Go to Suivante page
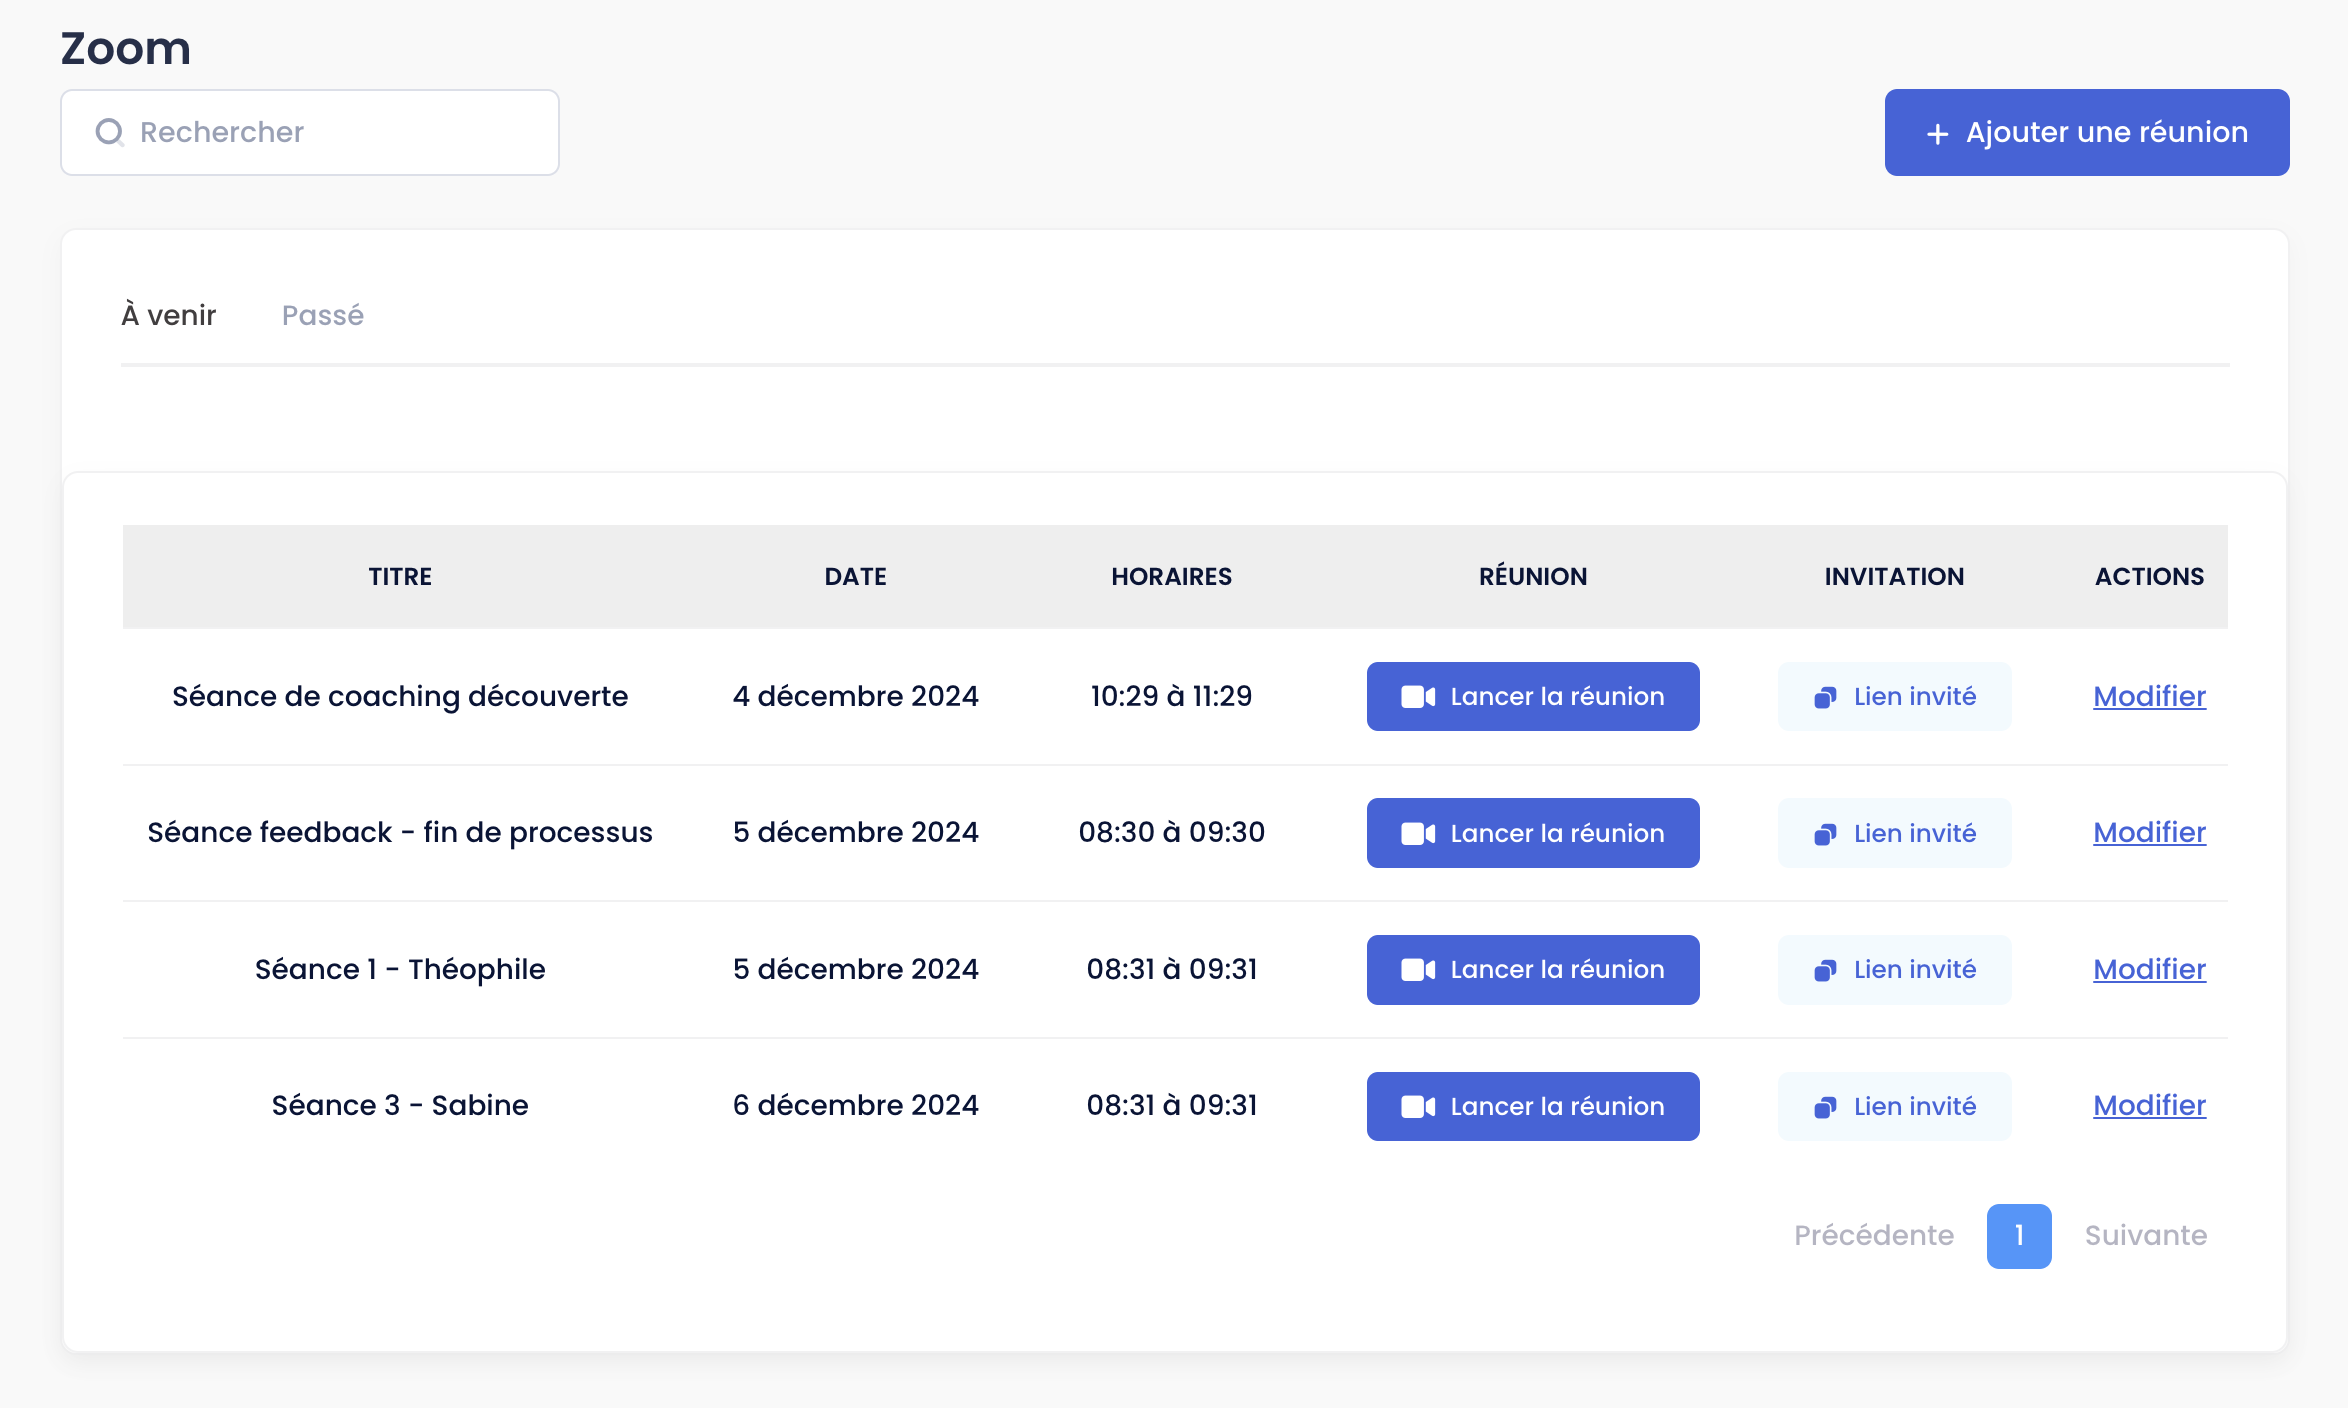 click(2146, 1236)
